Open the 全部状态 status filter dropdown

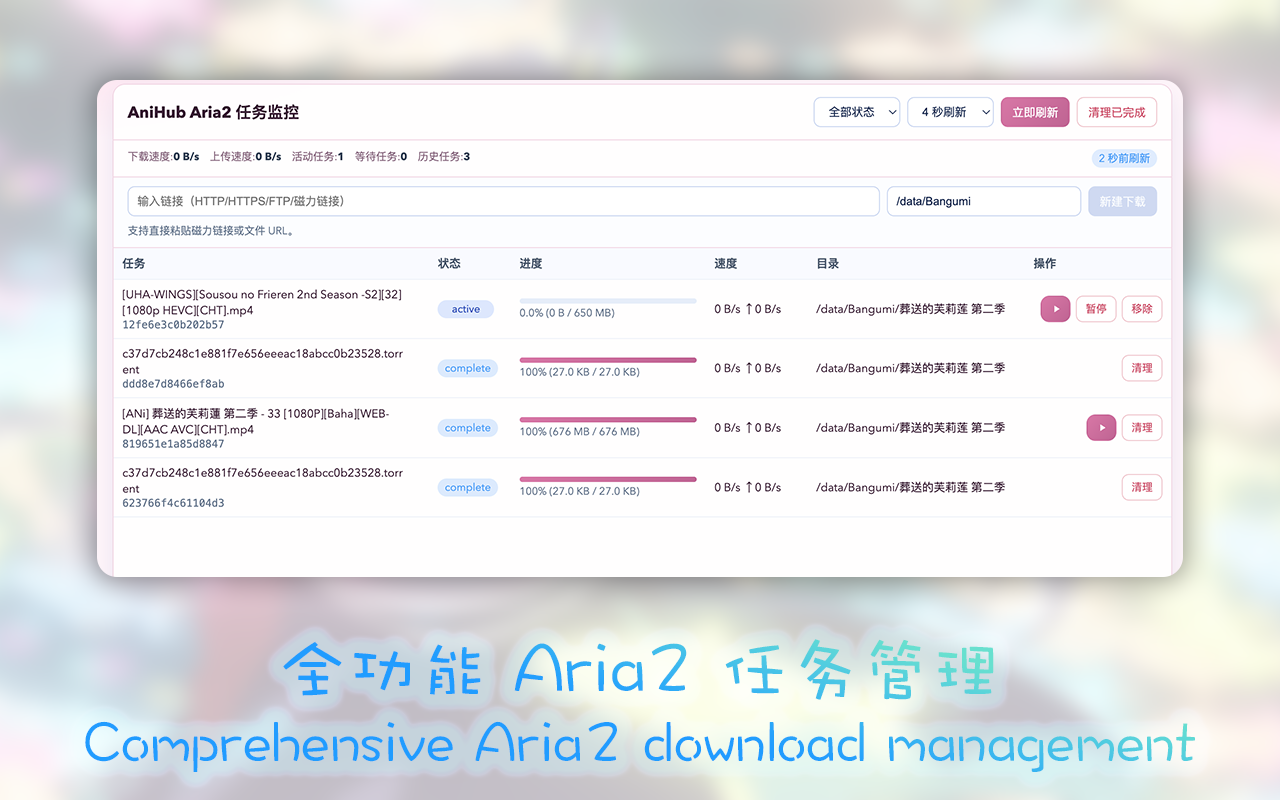pos(857,112)
